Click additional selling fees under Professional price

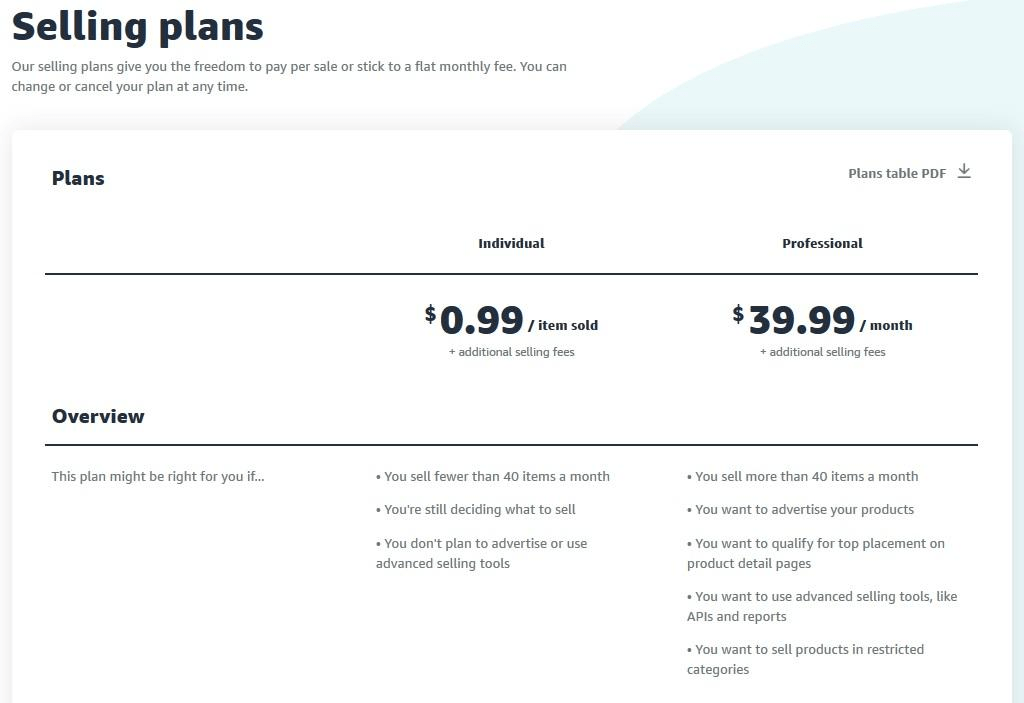[x=822, y=352]
